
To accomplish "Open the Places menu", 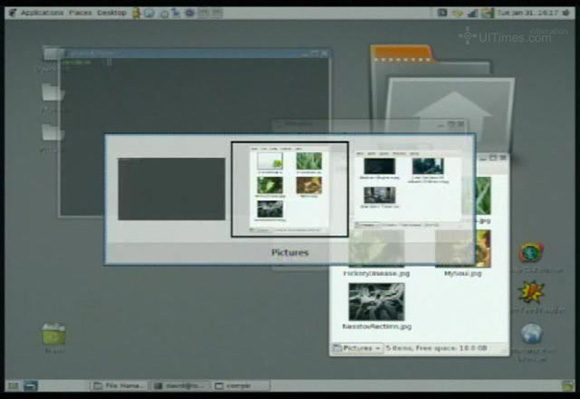I will (80, 13).
